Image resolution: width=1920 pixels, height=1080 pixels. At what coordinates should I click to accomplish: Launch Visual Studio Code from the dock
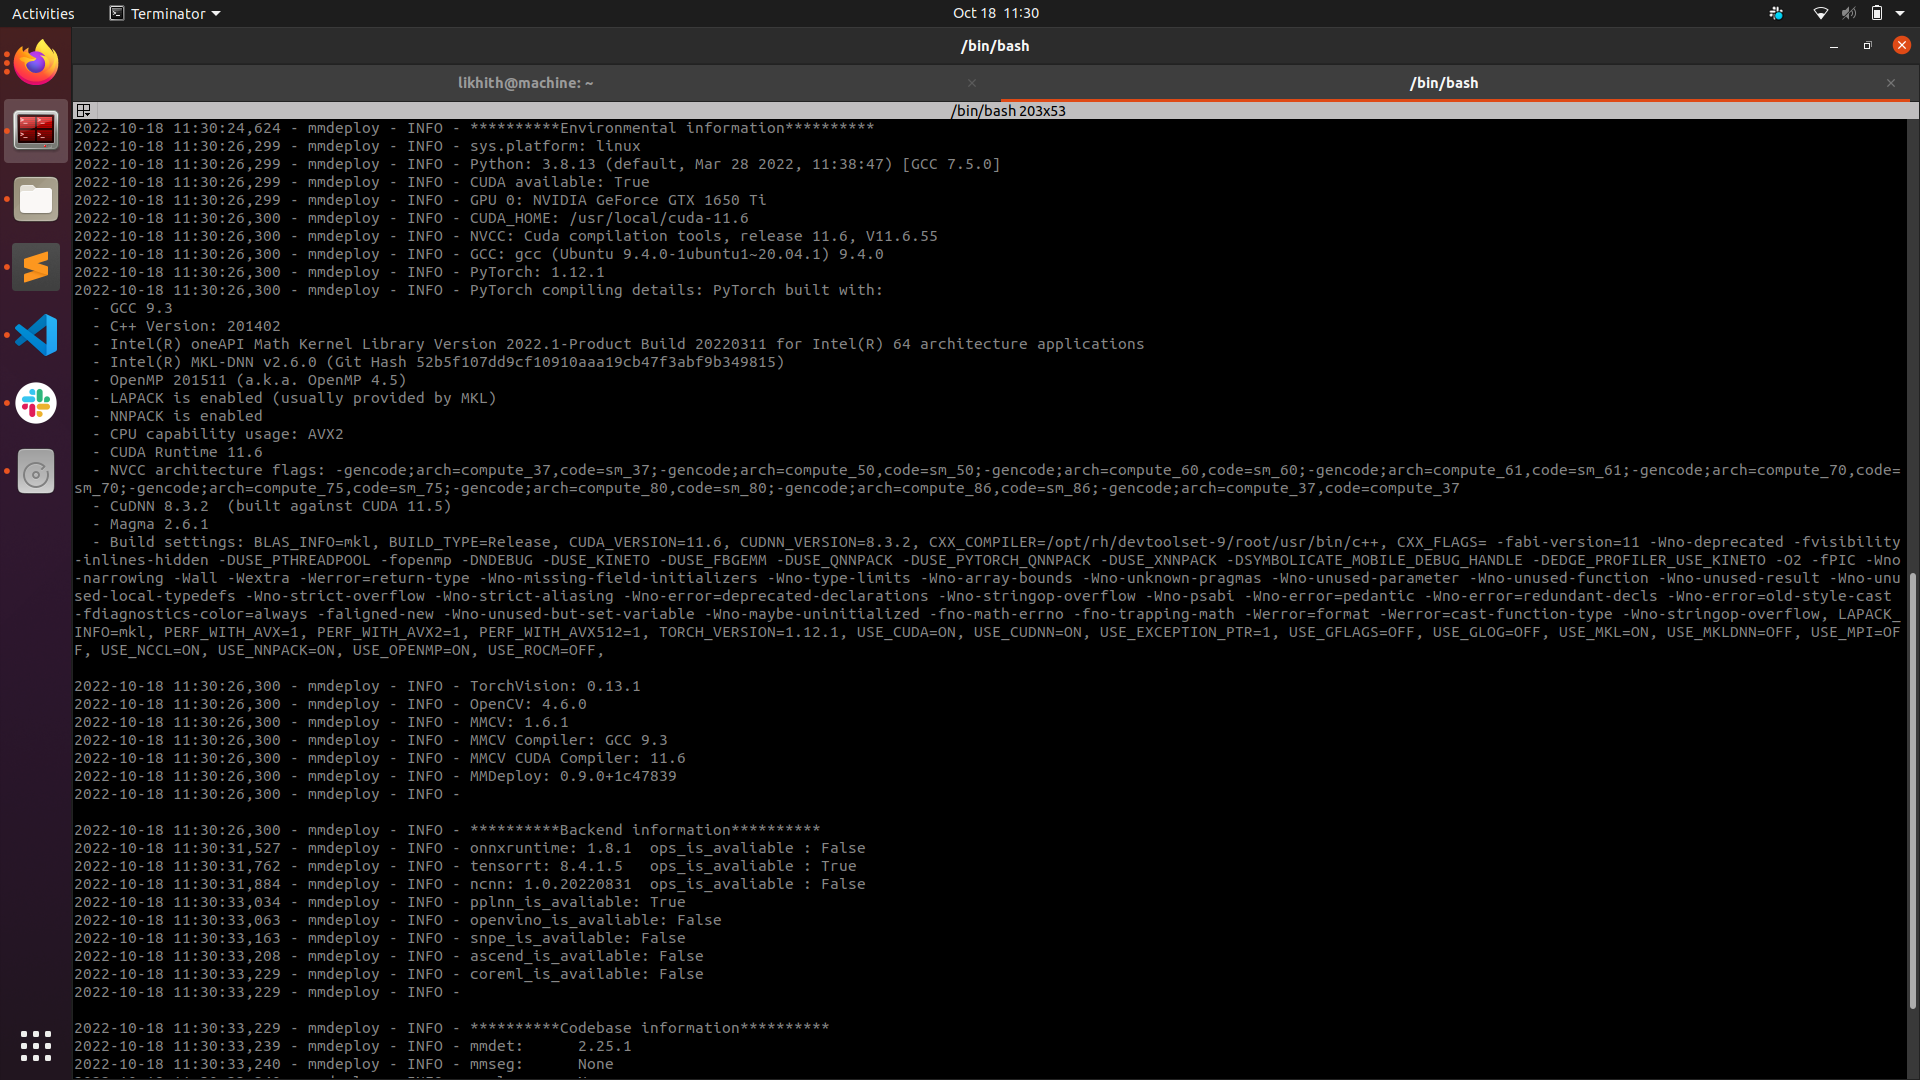[x=36, y=335]
